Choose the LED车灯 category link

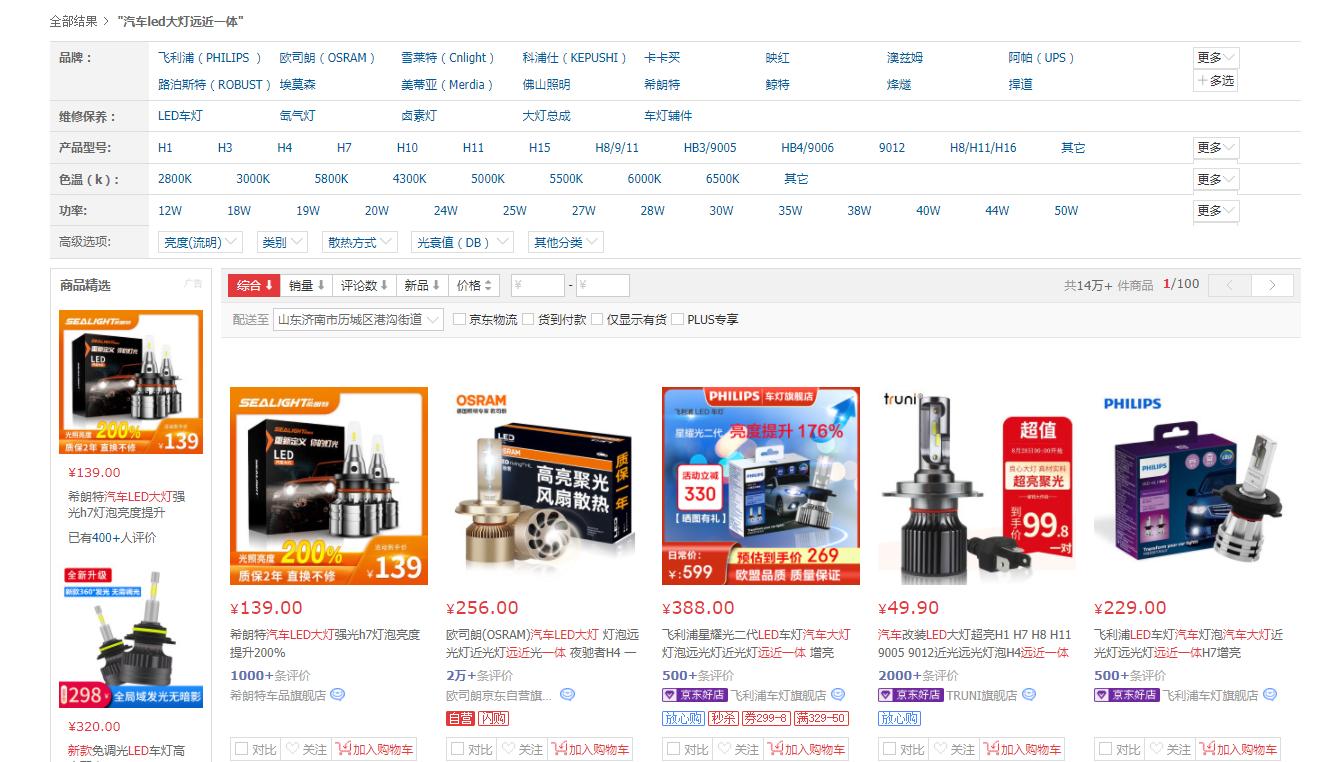click(x=180, y=116)
